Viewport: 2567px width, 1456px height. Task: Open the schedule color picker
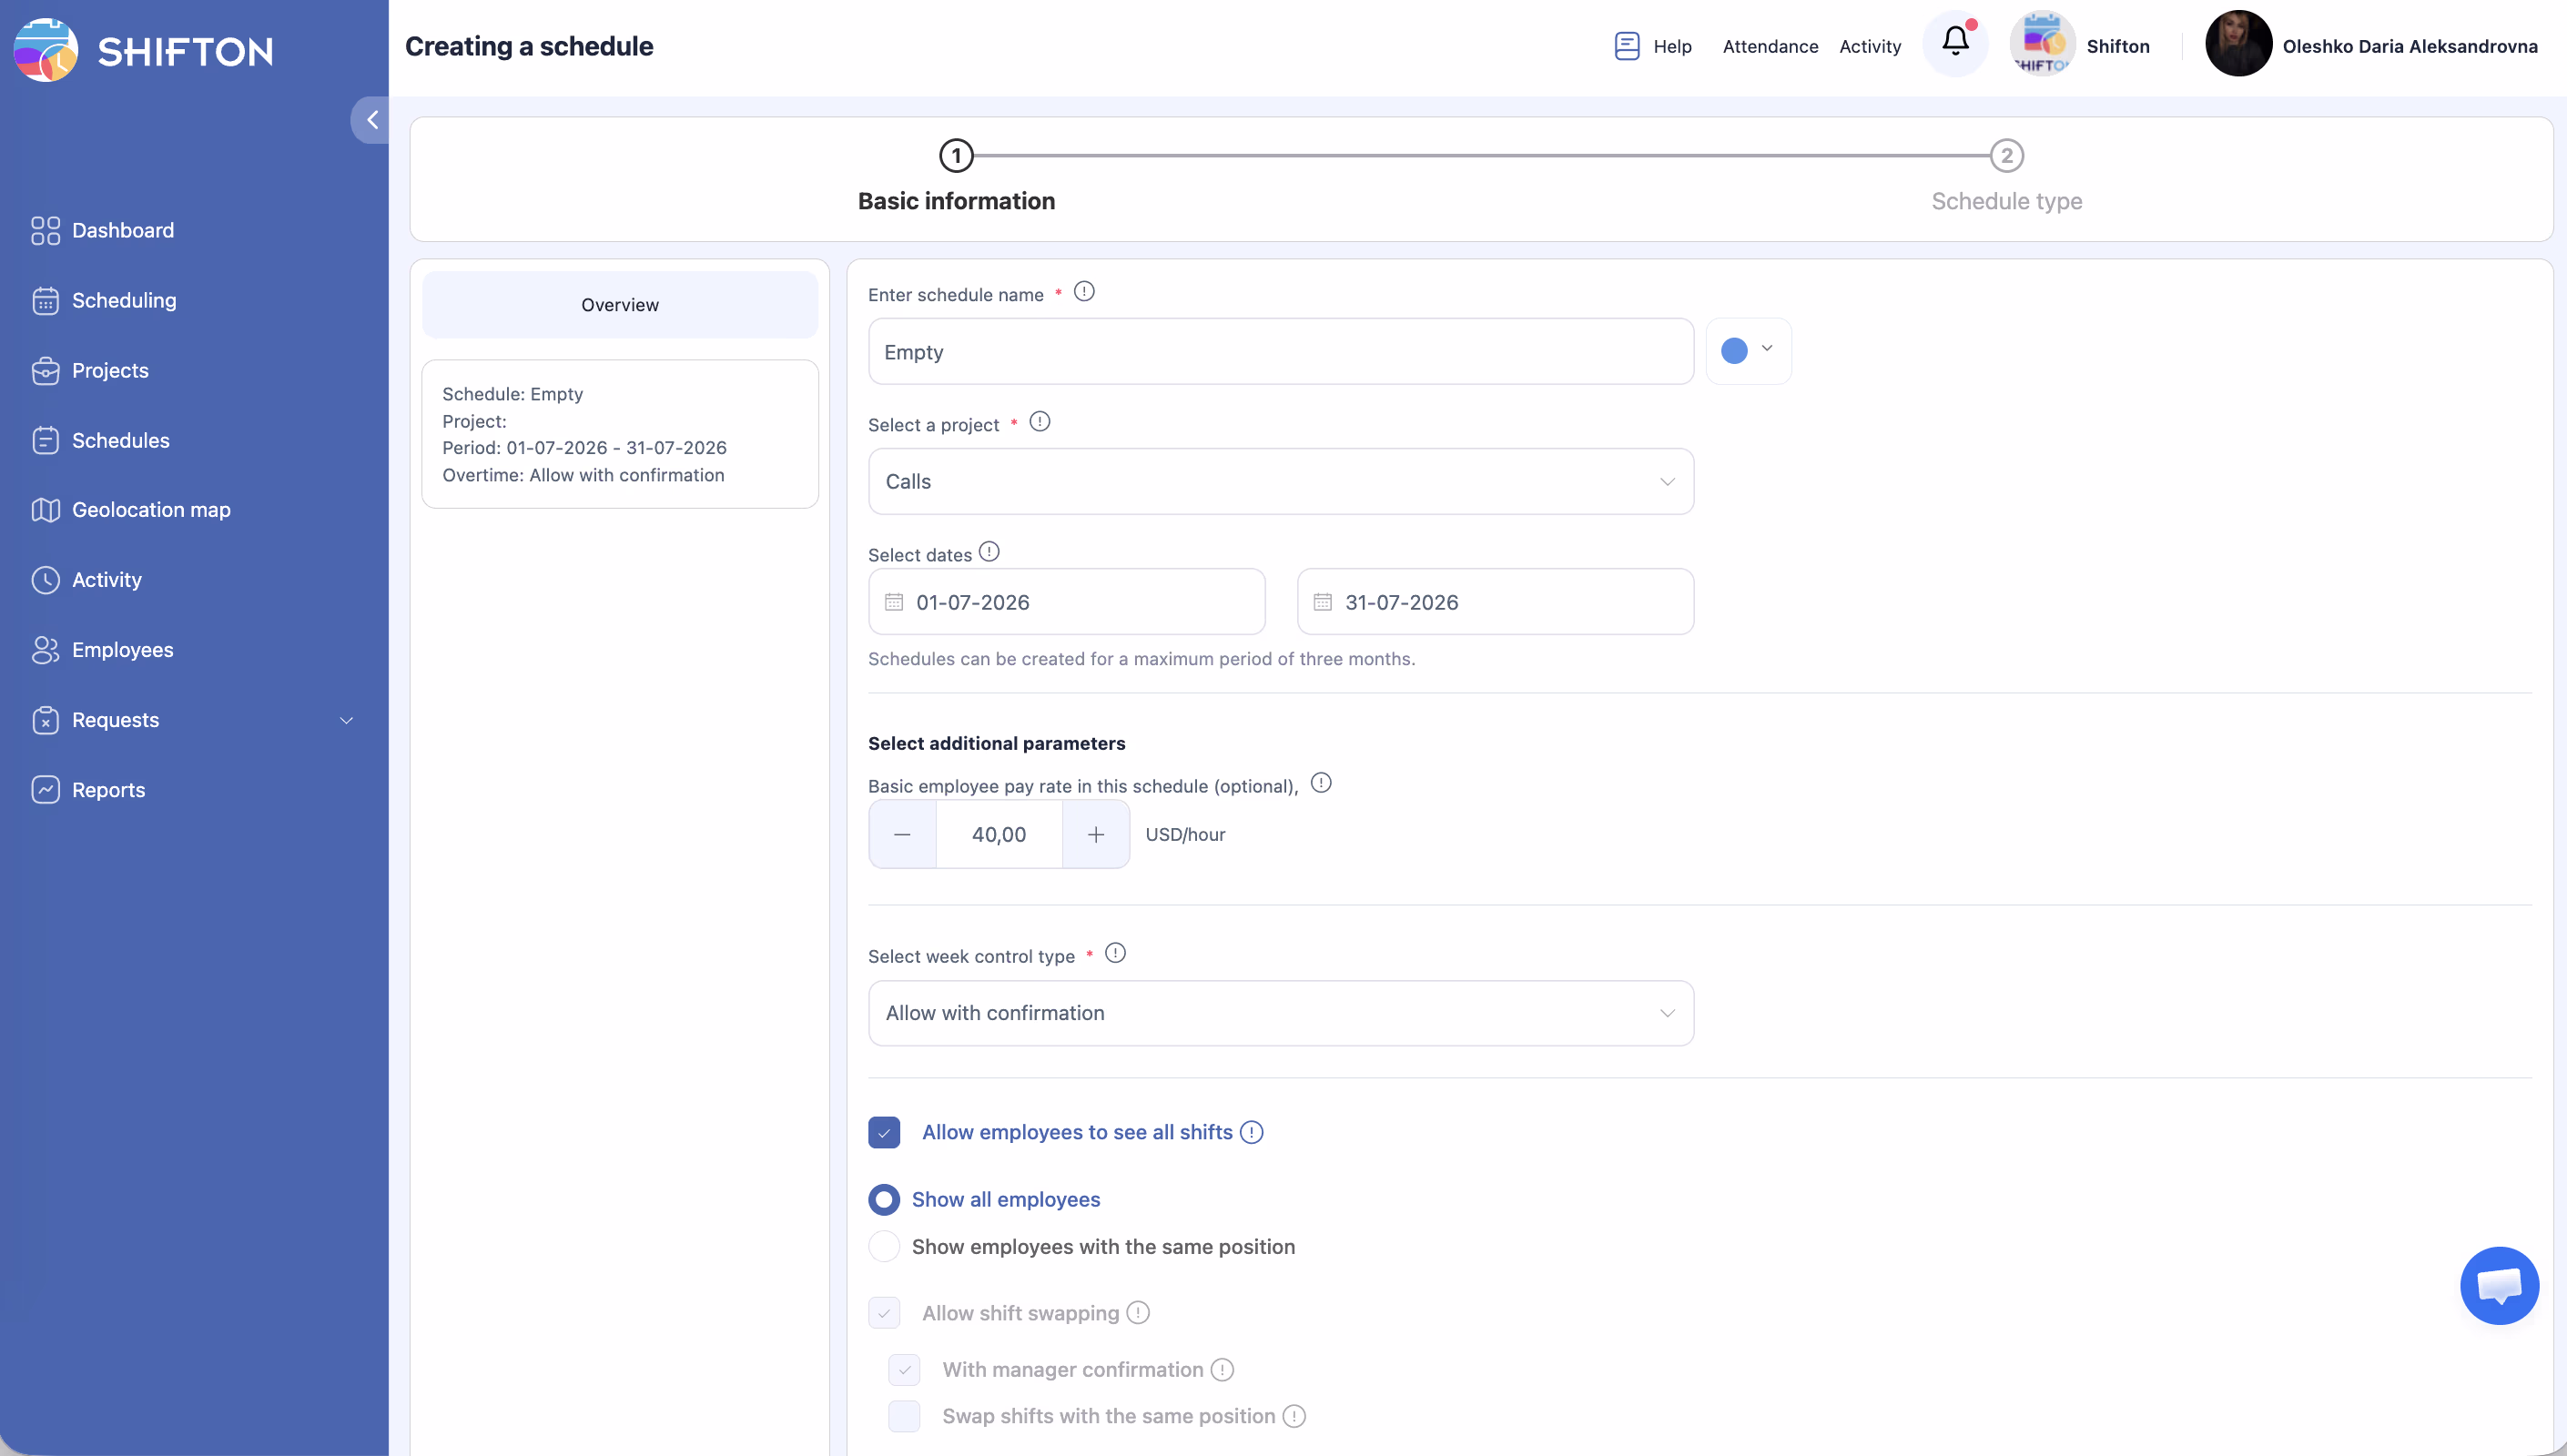1747,351
